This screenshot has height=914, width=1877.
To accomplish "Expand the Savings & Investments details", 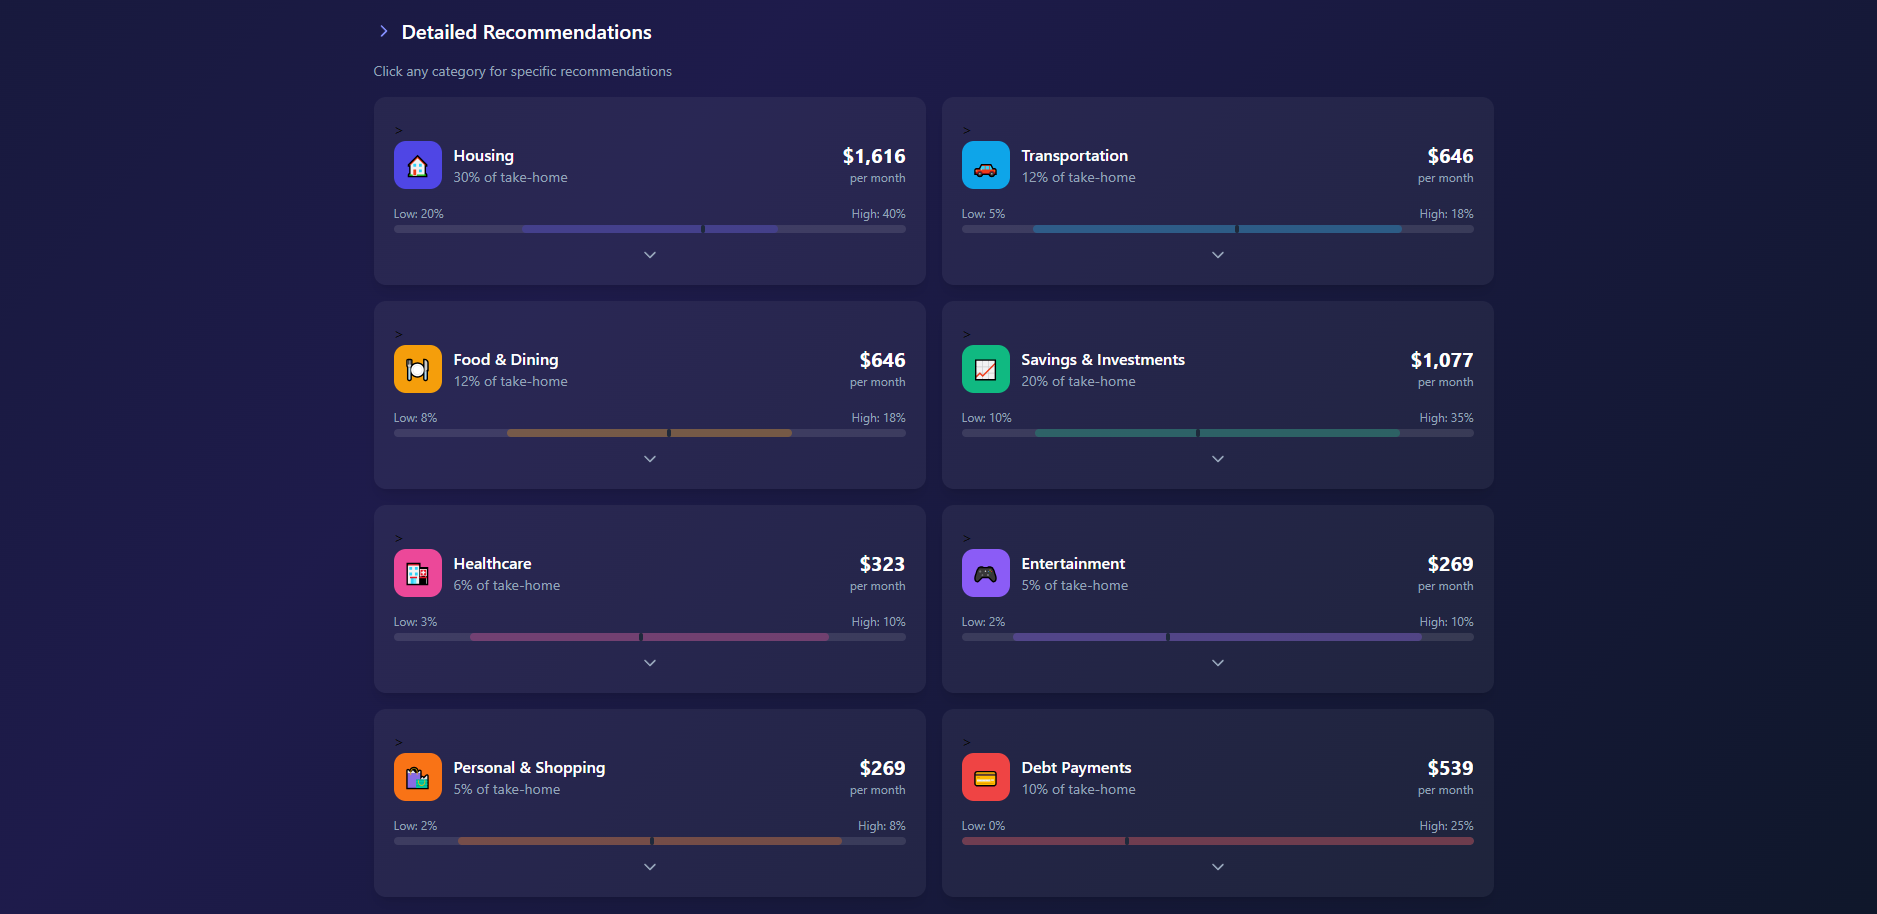I will (1217, 459).
